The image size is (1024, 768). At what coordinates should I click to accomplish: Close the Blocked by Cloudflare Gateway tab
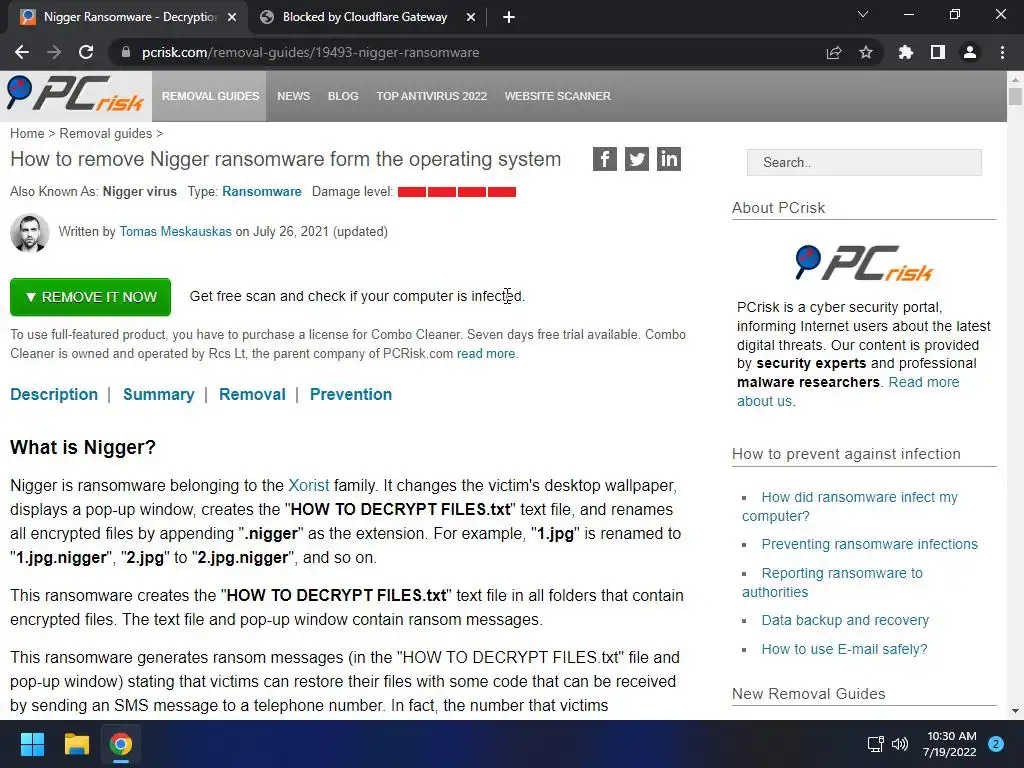471,17
